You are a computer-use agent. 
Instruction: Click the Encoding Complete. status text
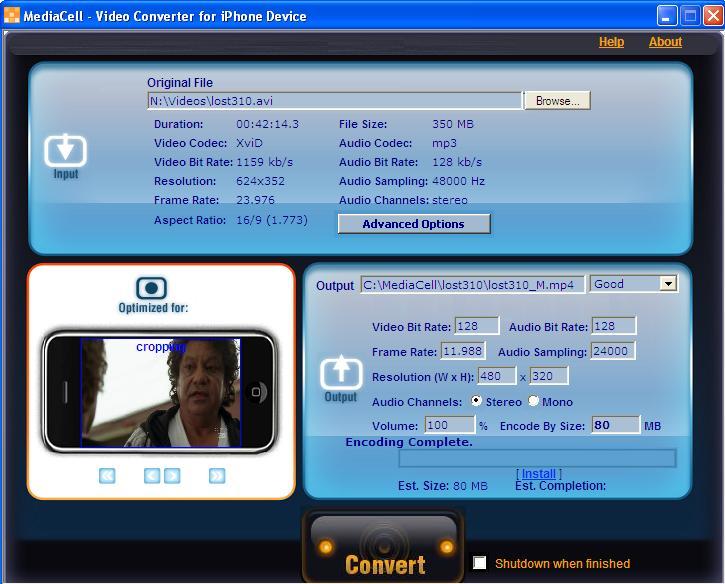point(409,442)
